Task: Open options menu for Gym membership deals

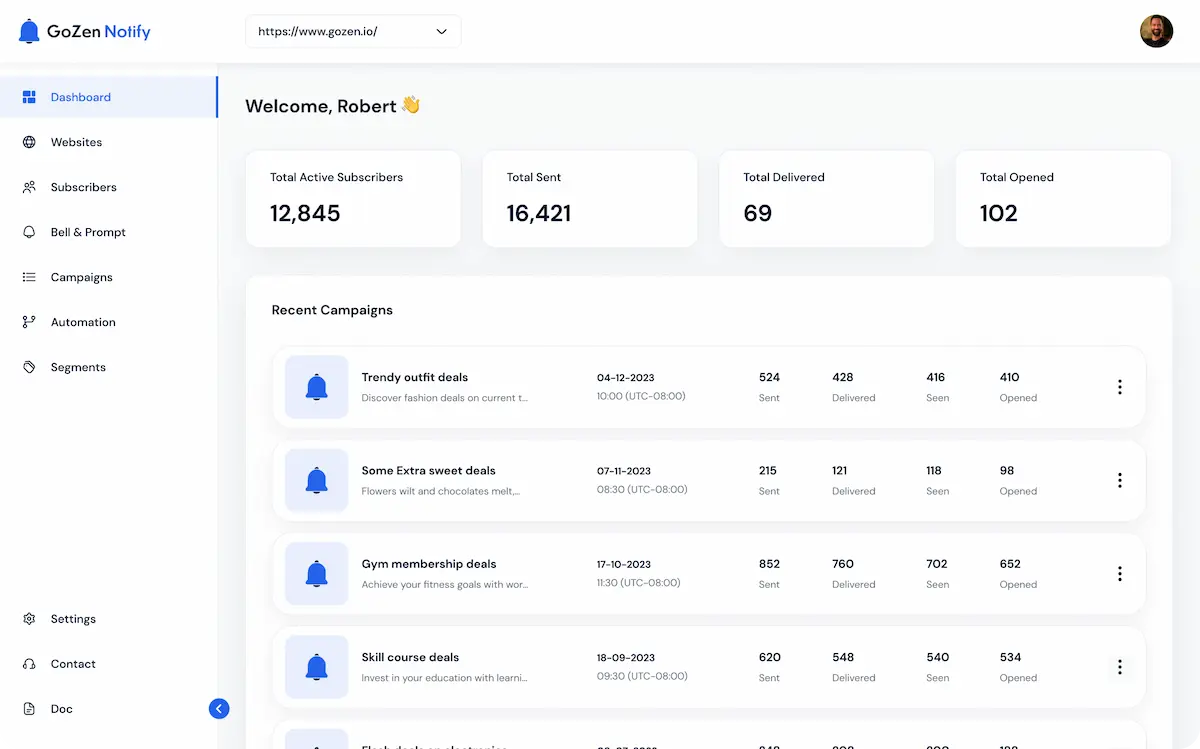Action: [1119, 573]
